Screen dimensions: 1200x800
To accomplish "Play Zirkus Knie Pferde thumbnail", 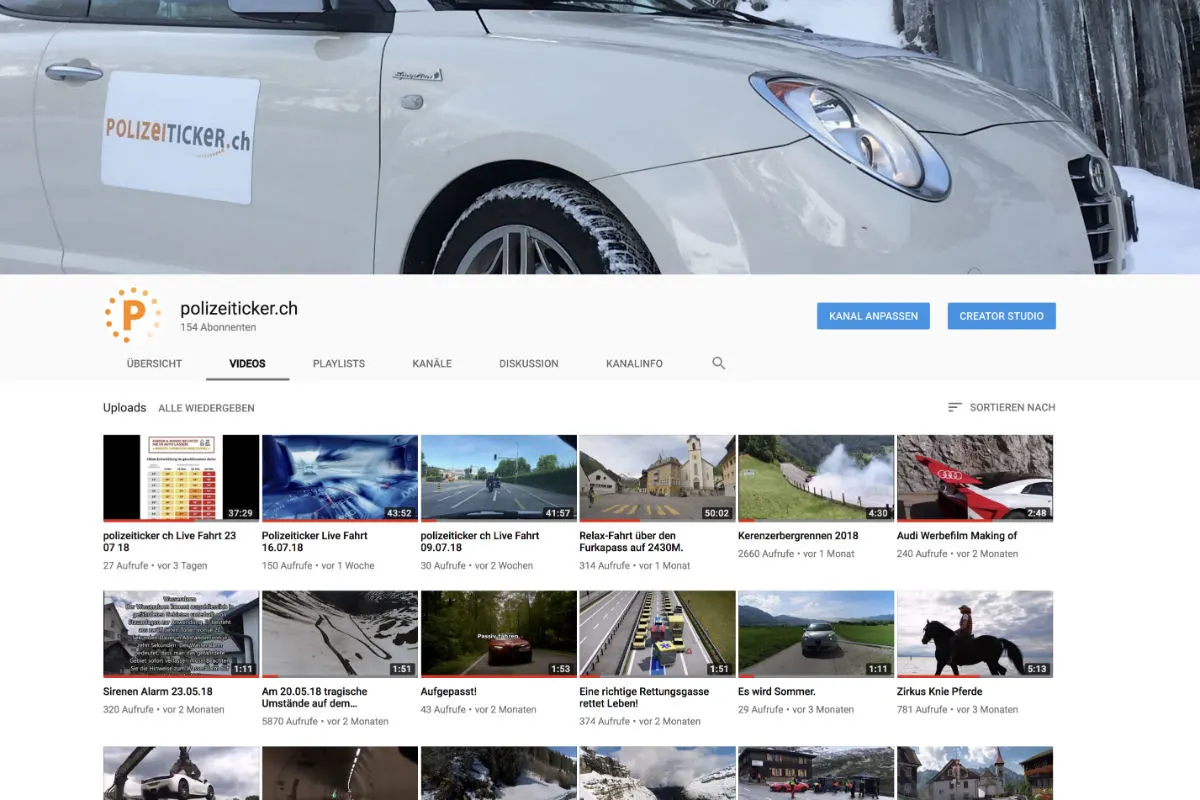I will pyautogui.click(x=975, y=634).
